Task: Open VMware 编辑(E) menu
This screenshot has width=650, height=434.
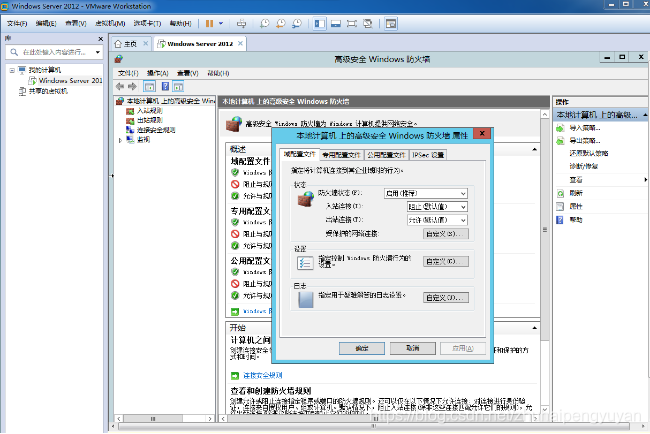Action: click(x=46, y=24)
